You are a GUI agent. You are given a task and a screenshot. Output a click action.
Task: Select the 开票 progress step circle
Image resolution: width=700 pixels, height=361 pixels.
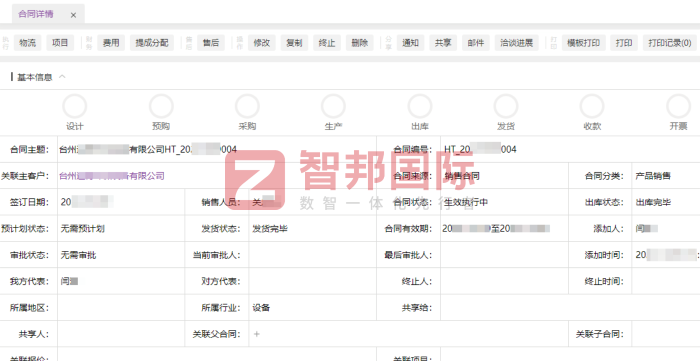click(679, 106)
